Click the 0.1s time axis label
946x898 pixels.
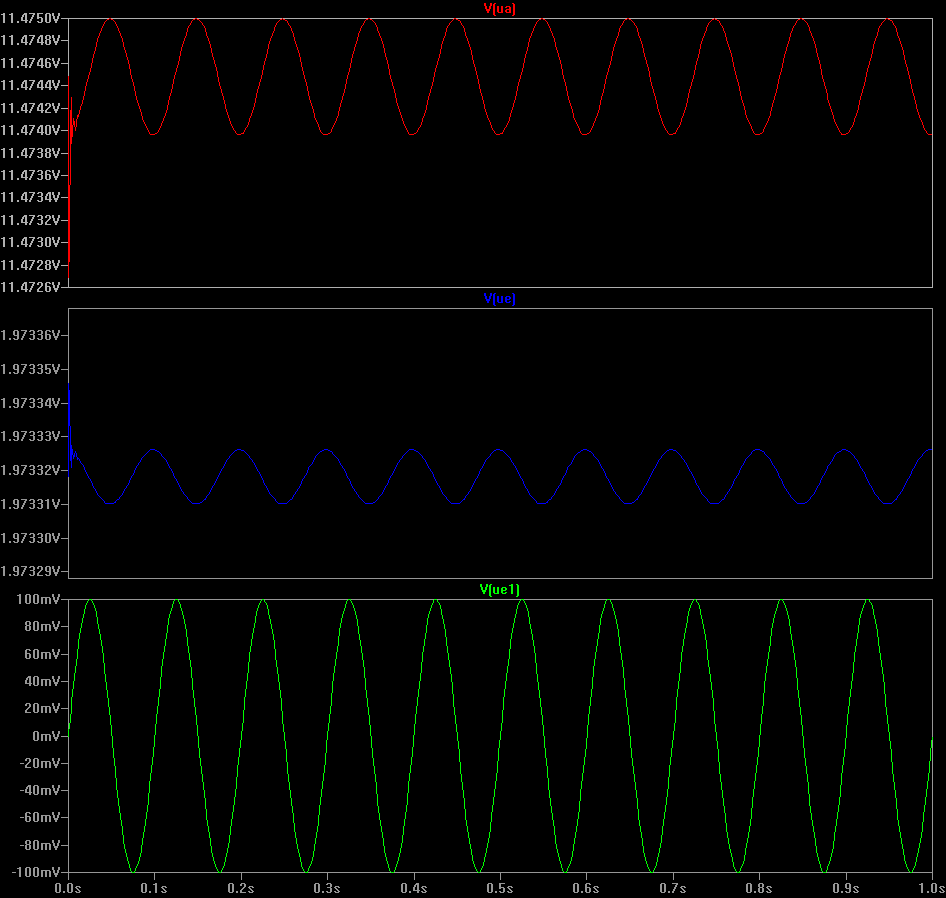[154, 888]
